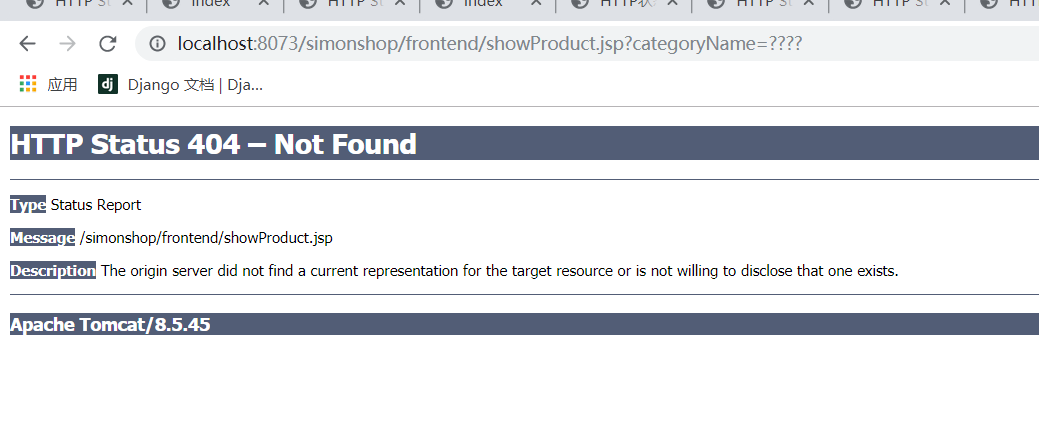1039x434 pixels.
Task: Switch to the leftmost HTTP Status tab
Action: tap(73, 3)
